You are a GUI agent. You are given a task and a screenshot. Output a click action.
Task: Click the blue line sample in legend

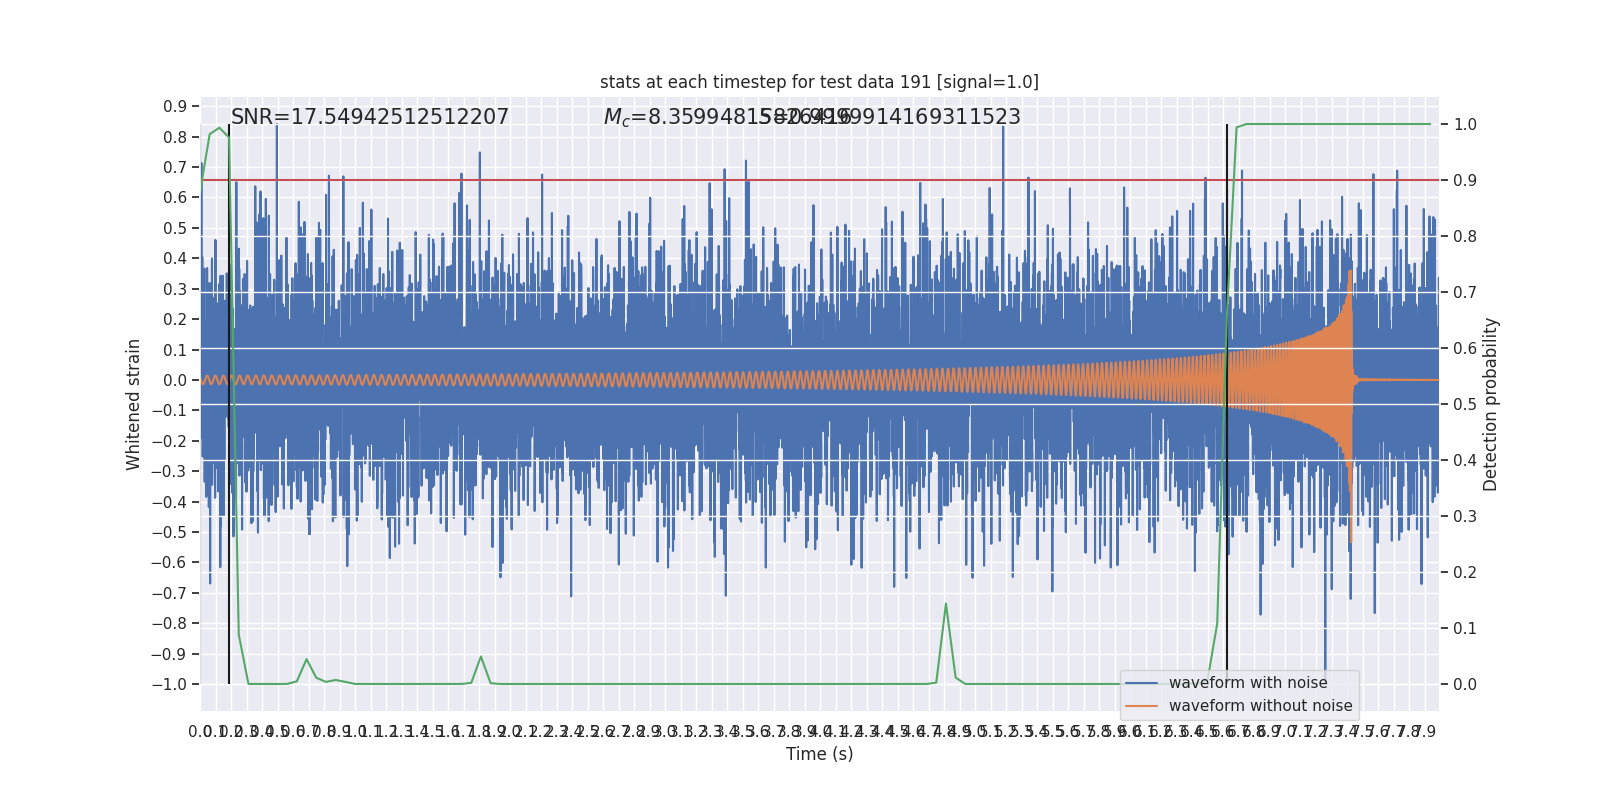click(1141, 683)
